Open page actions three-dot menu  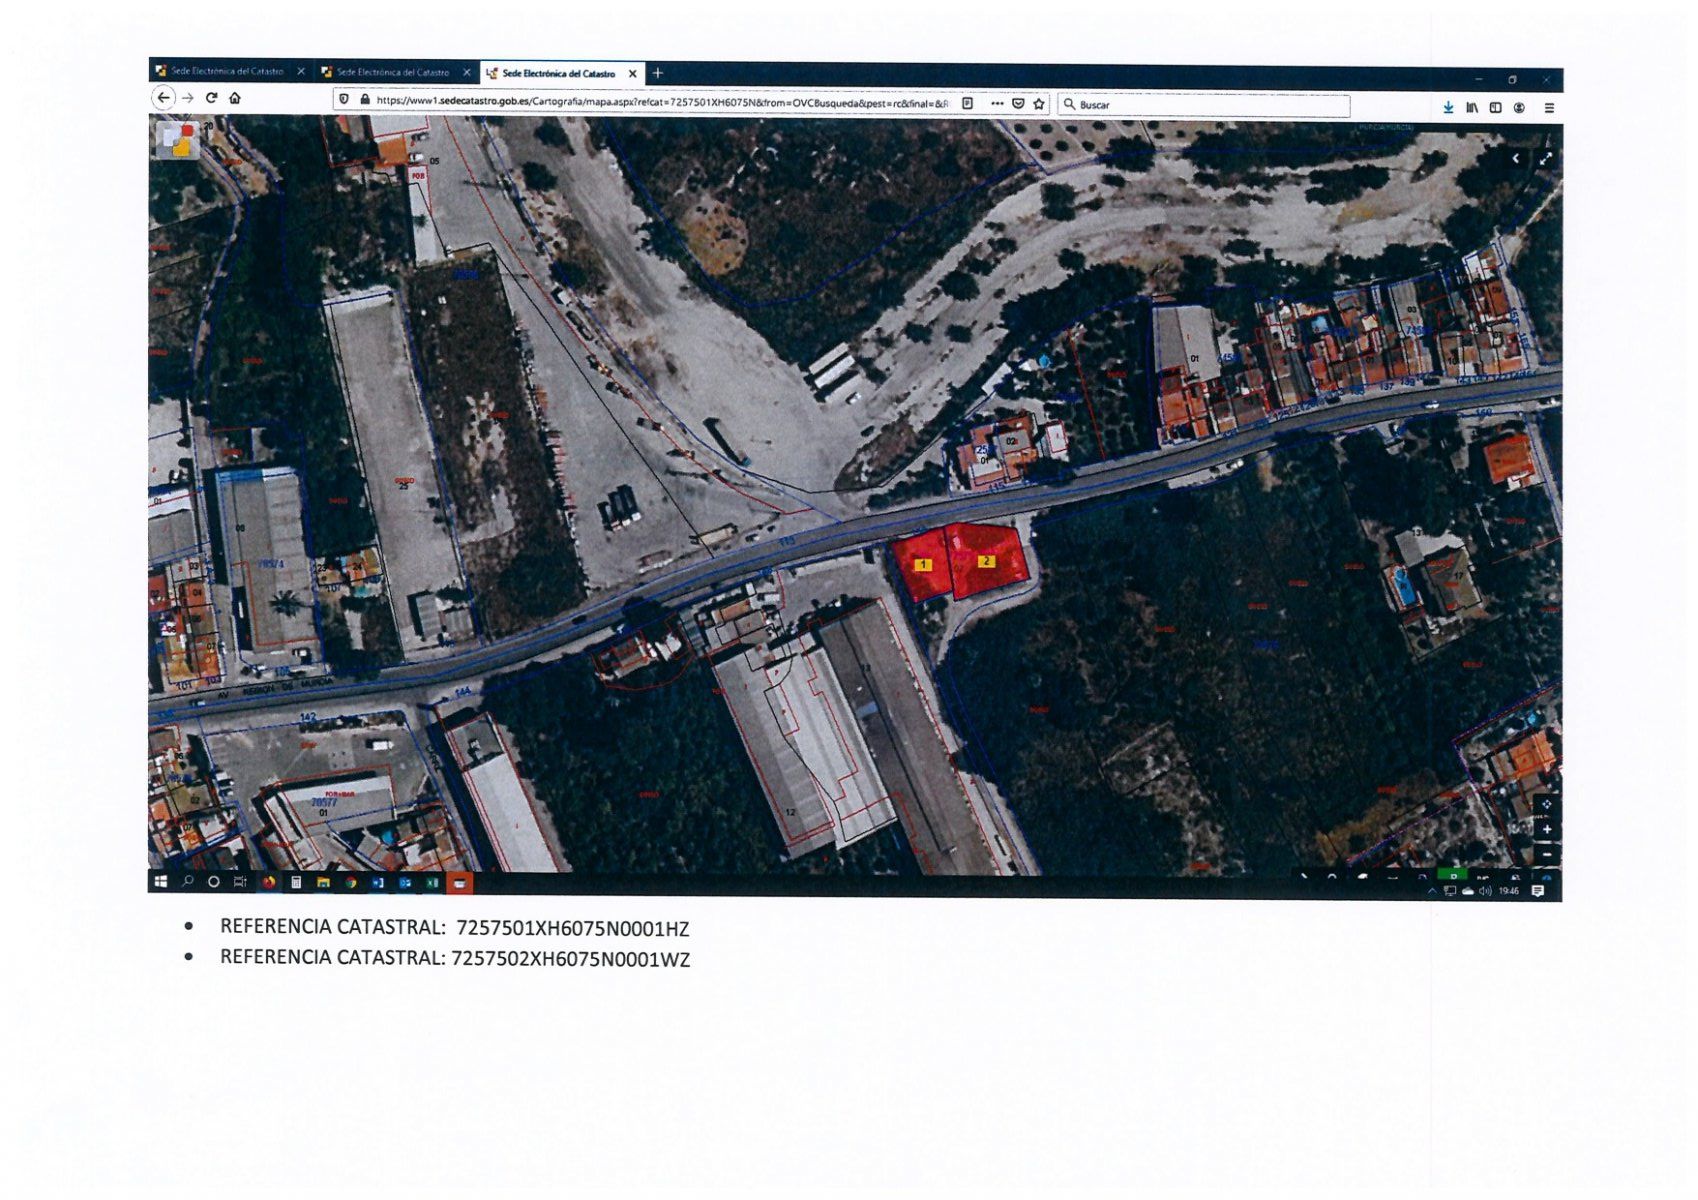click(996, 103)
